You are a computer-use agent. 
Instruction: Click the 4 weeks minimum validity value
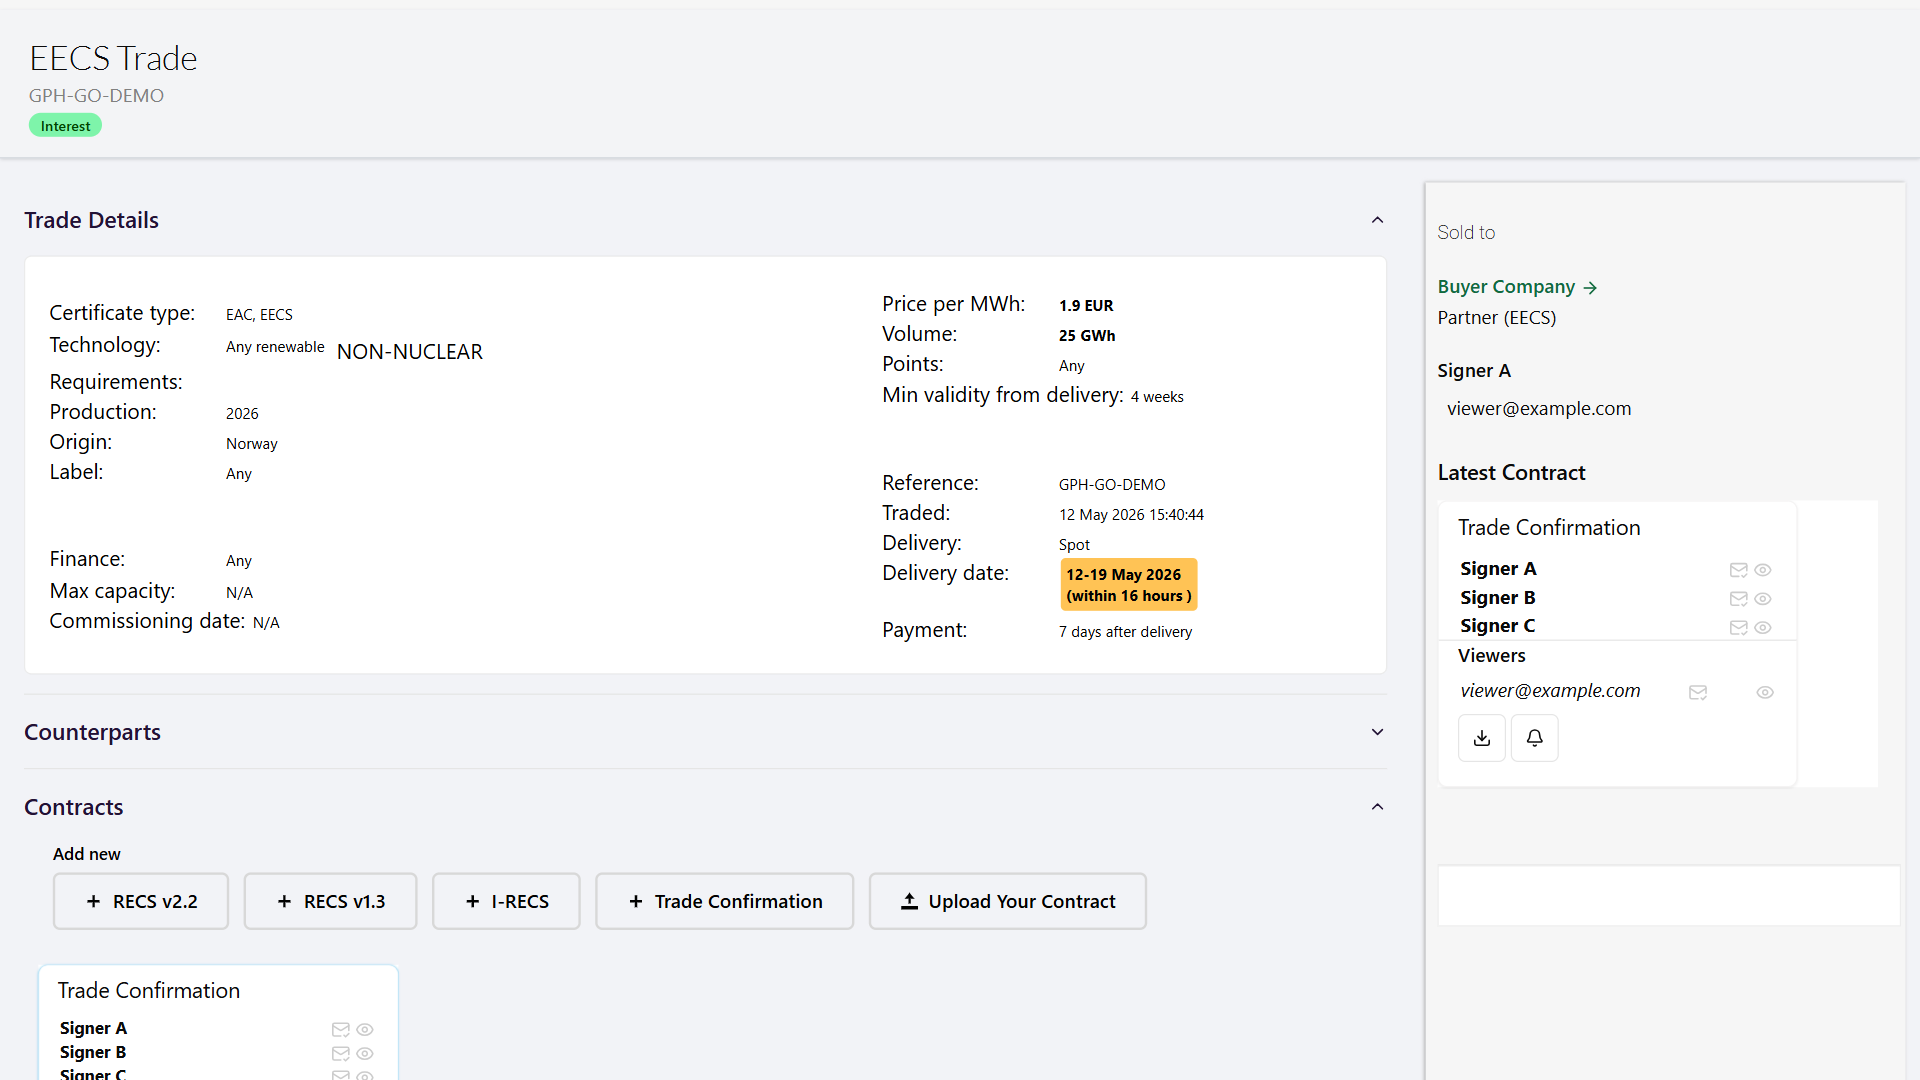(1157, 397)
